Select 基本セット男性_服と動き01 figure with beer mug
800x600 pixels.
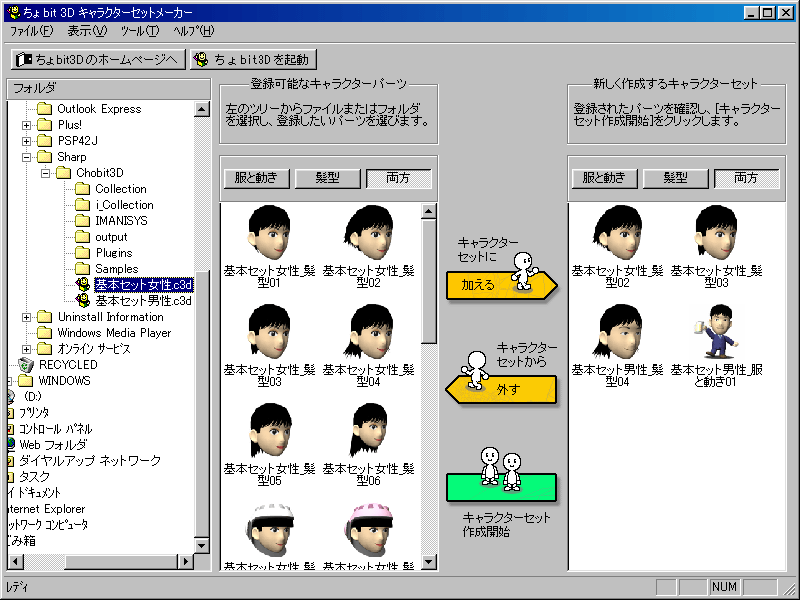716,346
